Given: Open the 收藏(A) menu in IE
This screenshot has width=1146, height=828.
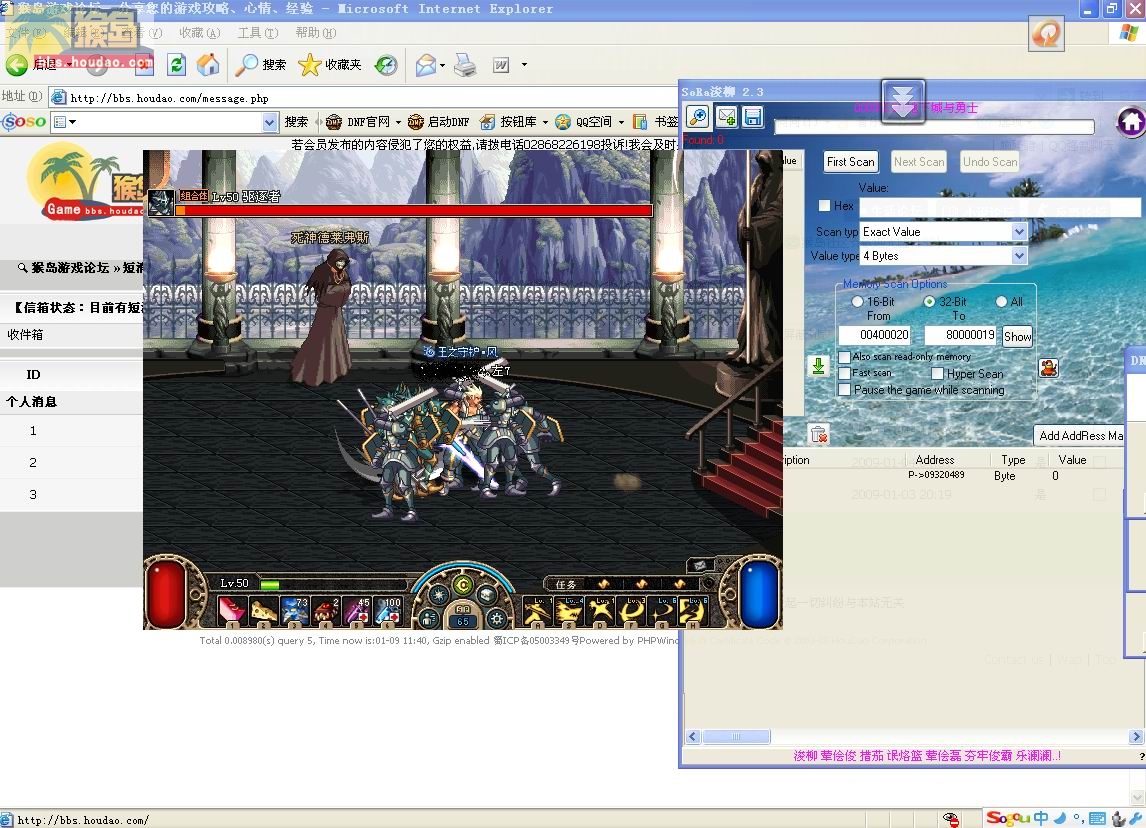Looking at the screenshot, I should click(x=200, y=33).
